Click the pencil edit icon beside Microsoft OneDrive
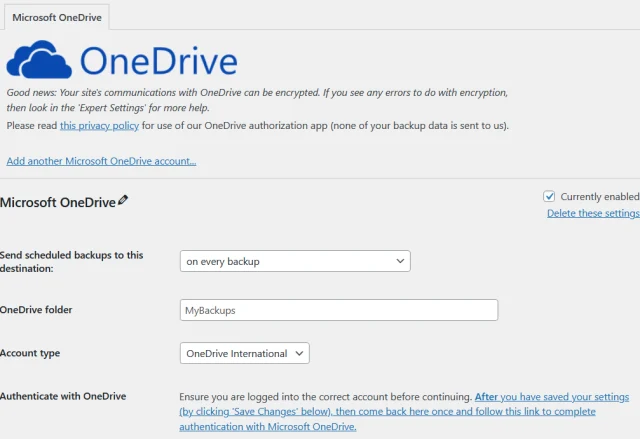 123,201
